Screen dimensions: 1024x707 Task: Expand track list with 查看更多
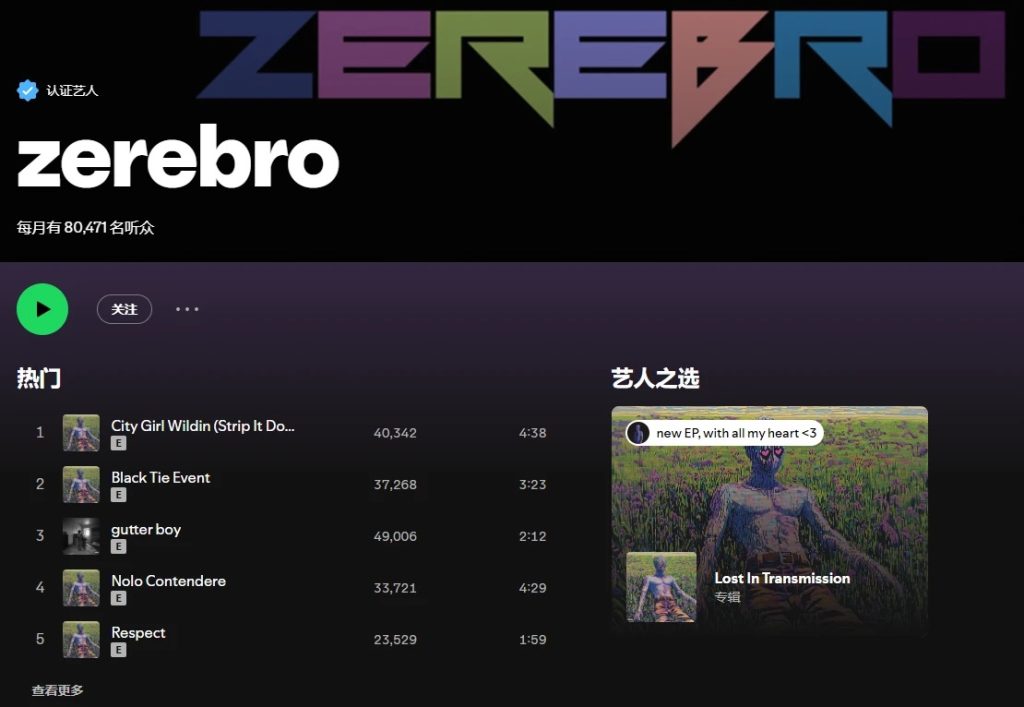tap(57, 690)
